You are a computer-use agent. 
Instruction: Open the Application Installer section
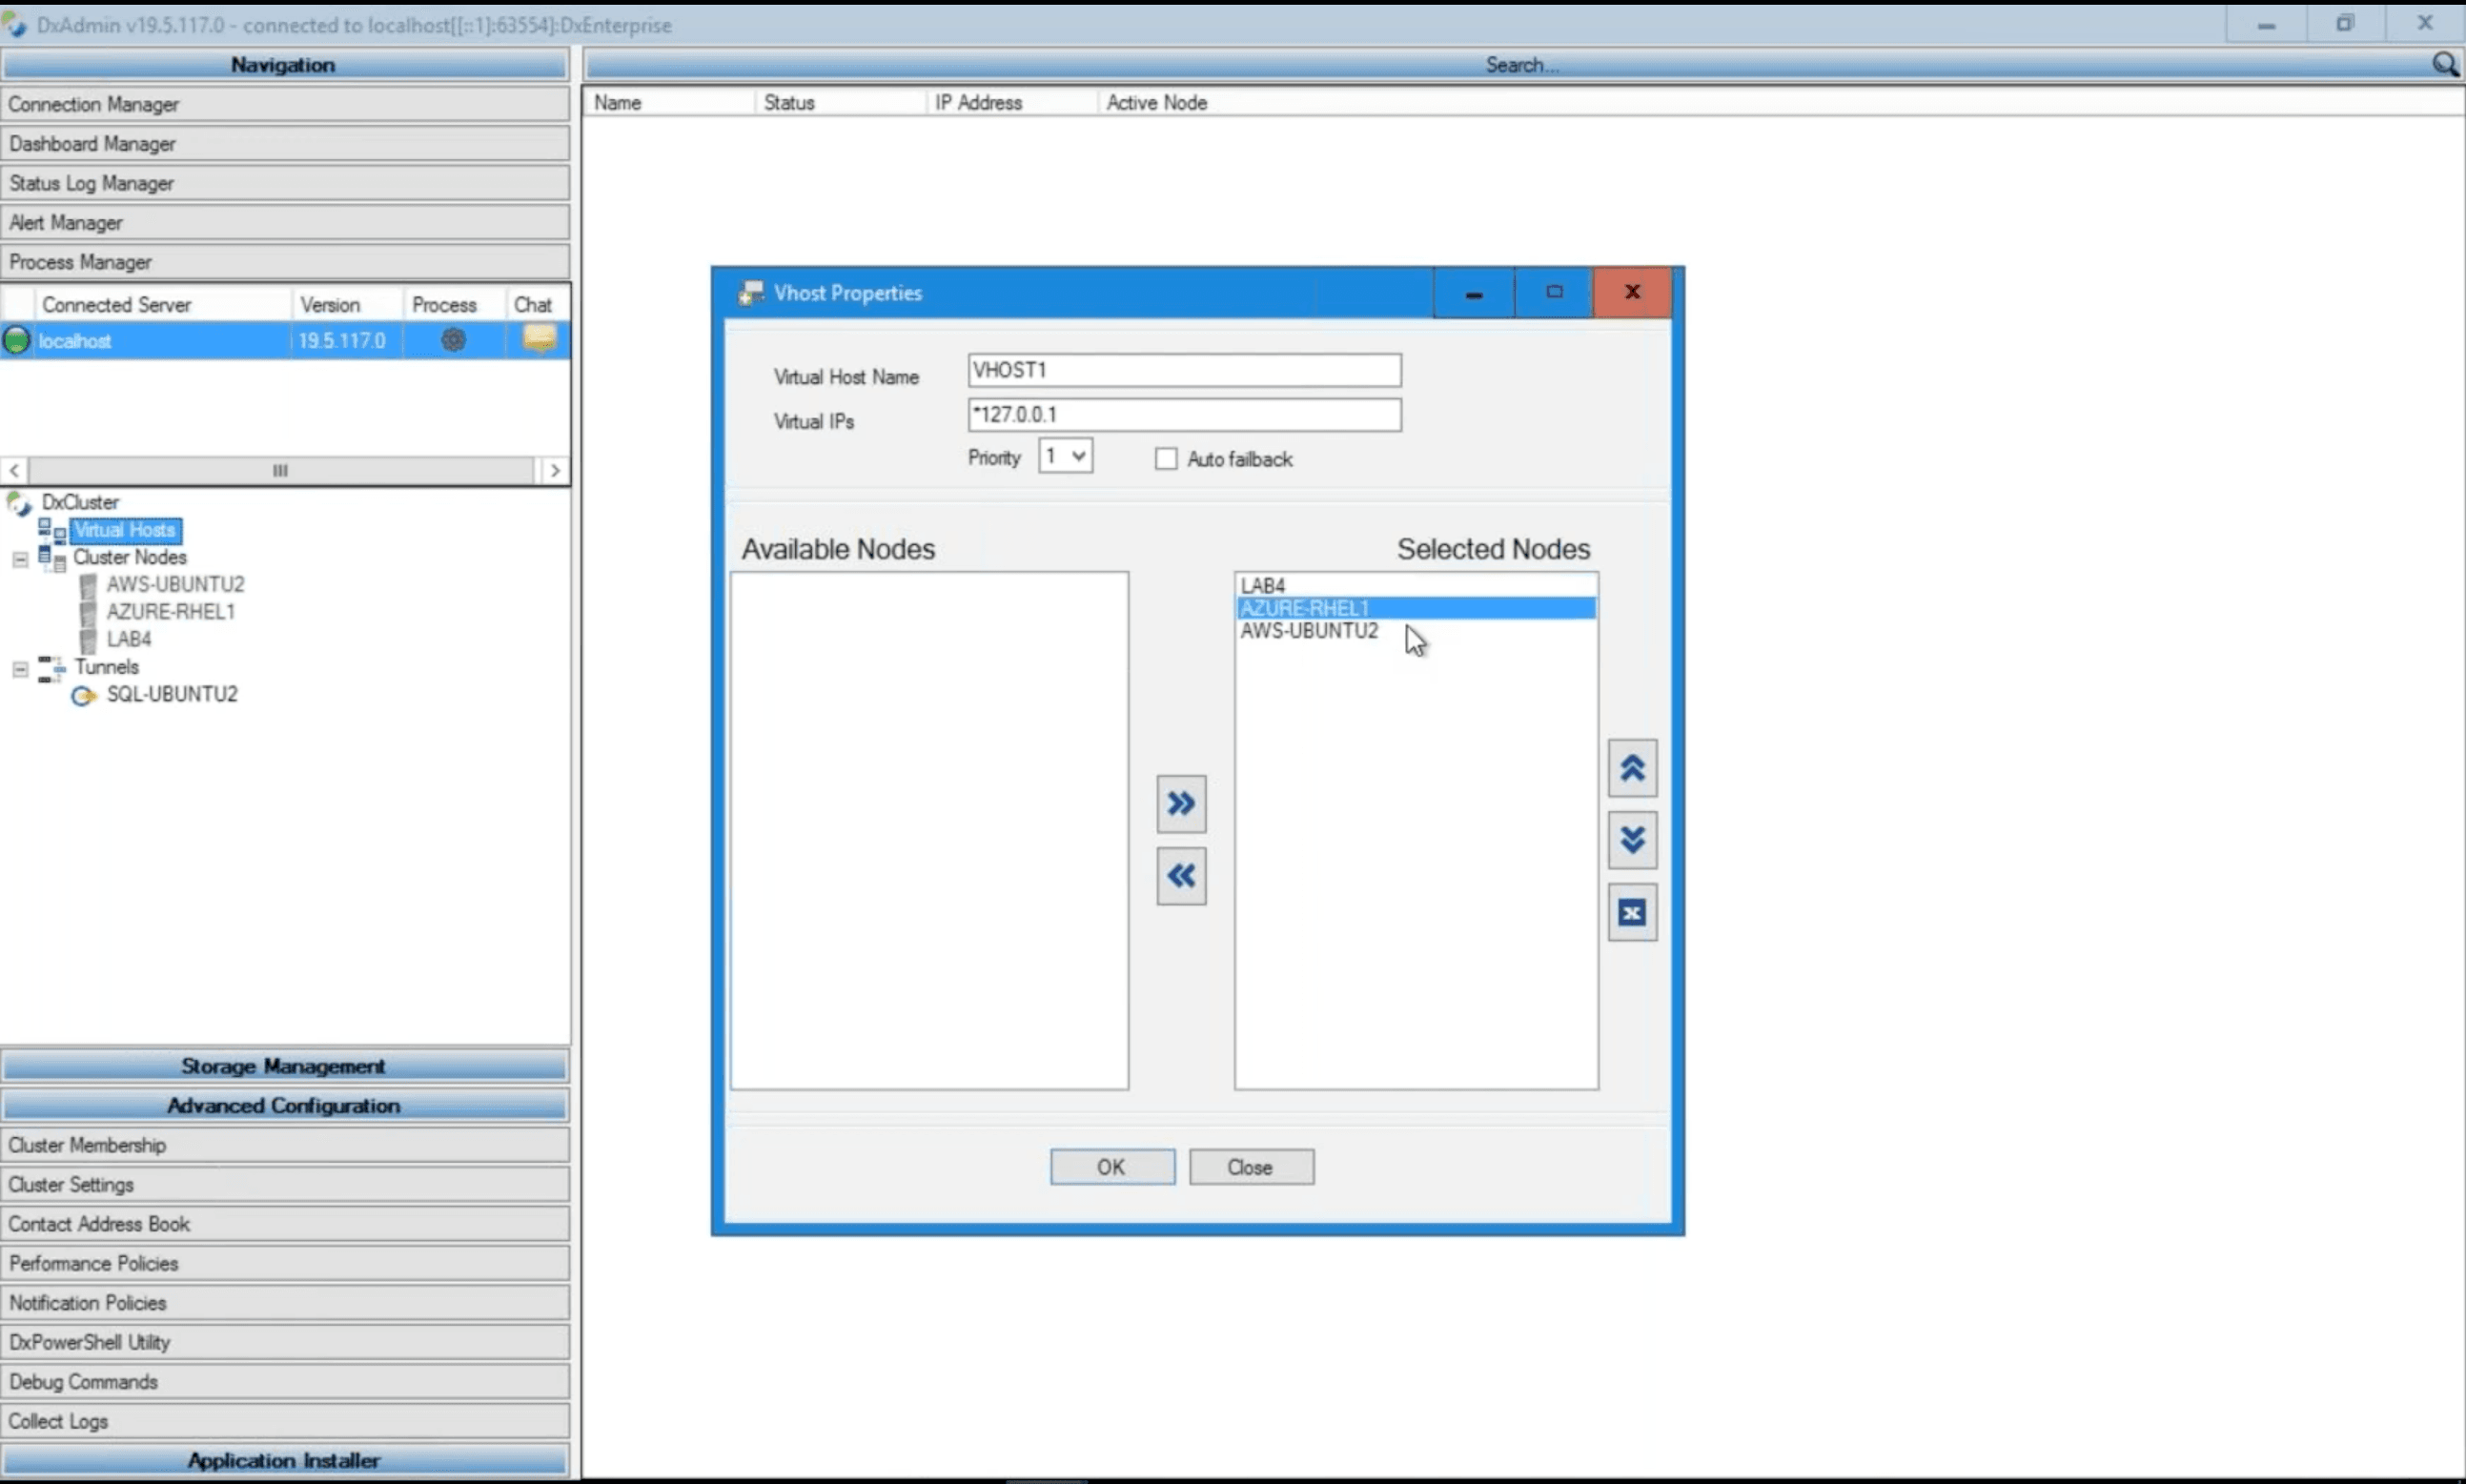pos(284,1460)
